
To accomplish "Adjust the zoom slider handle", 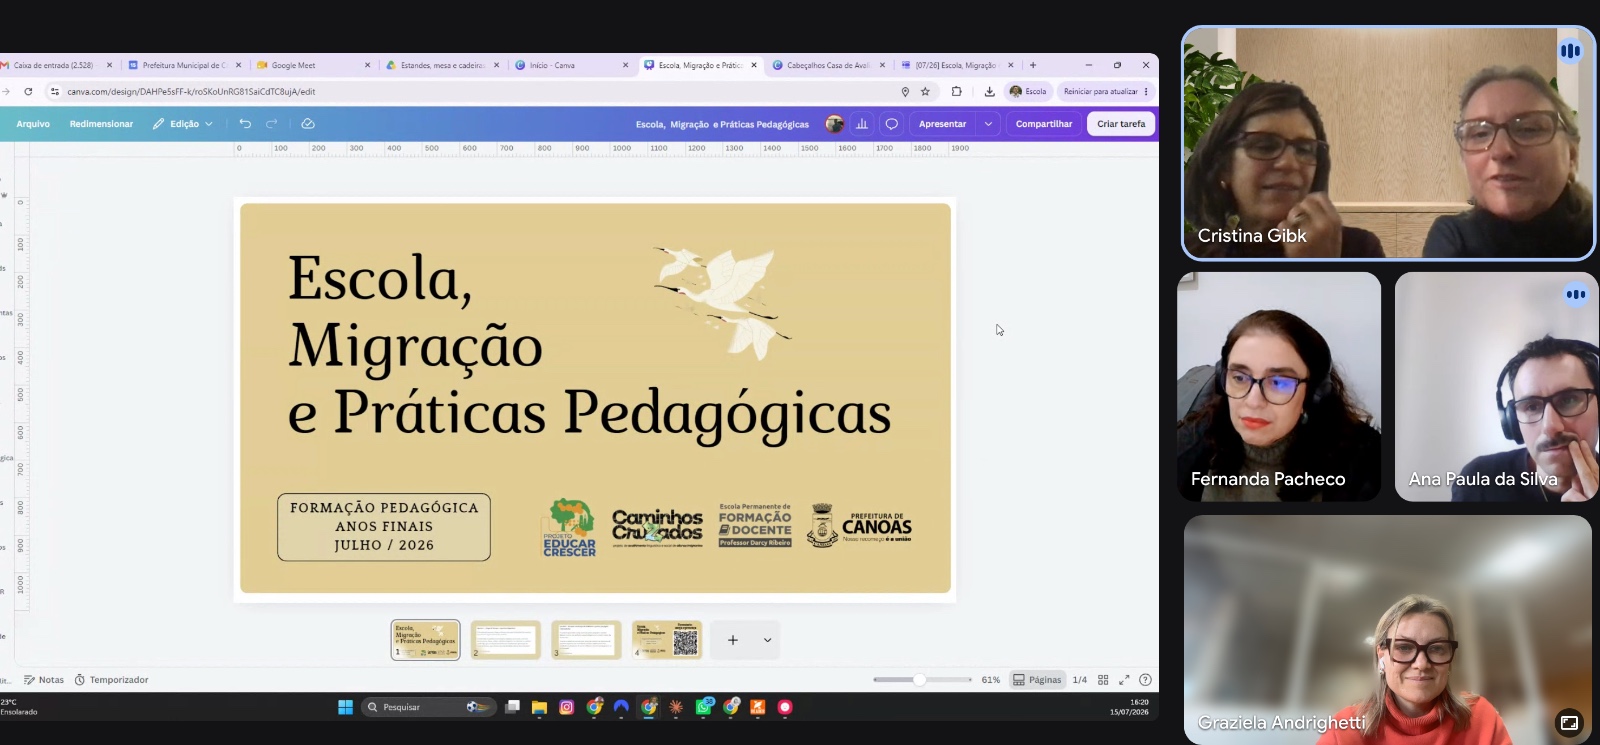I will 919,680.
